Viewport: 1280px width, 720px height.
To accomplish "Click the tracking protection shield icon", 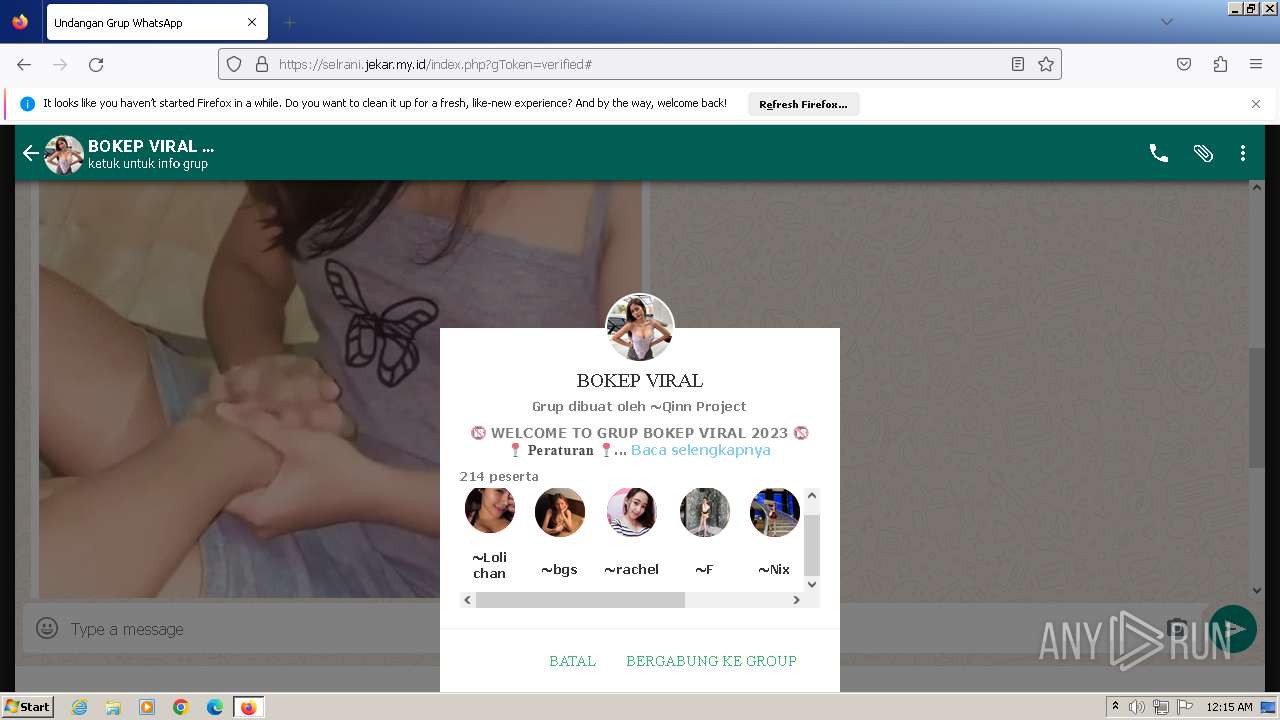I will point(234,64).
